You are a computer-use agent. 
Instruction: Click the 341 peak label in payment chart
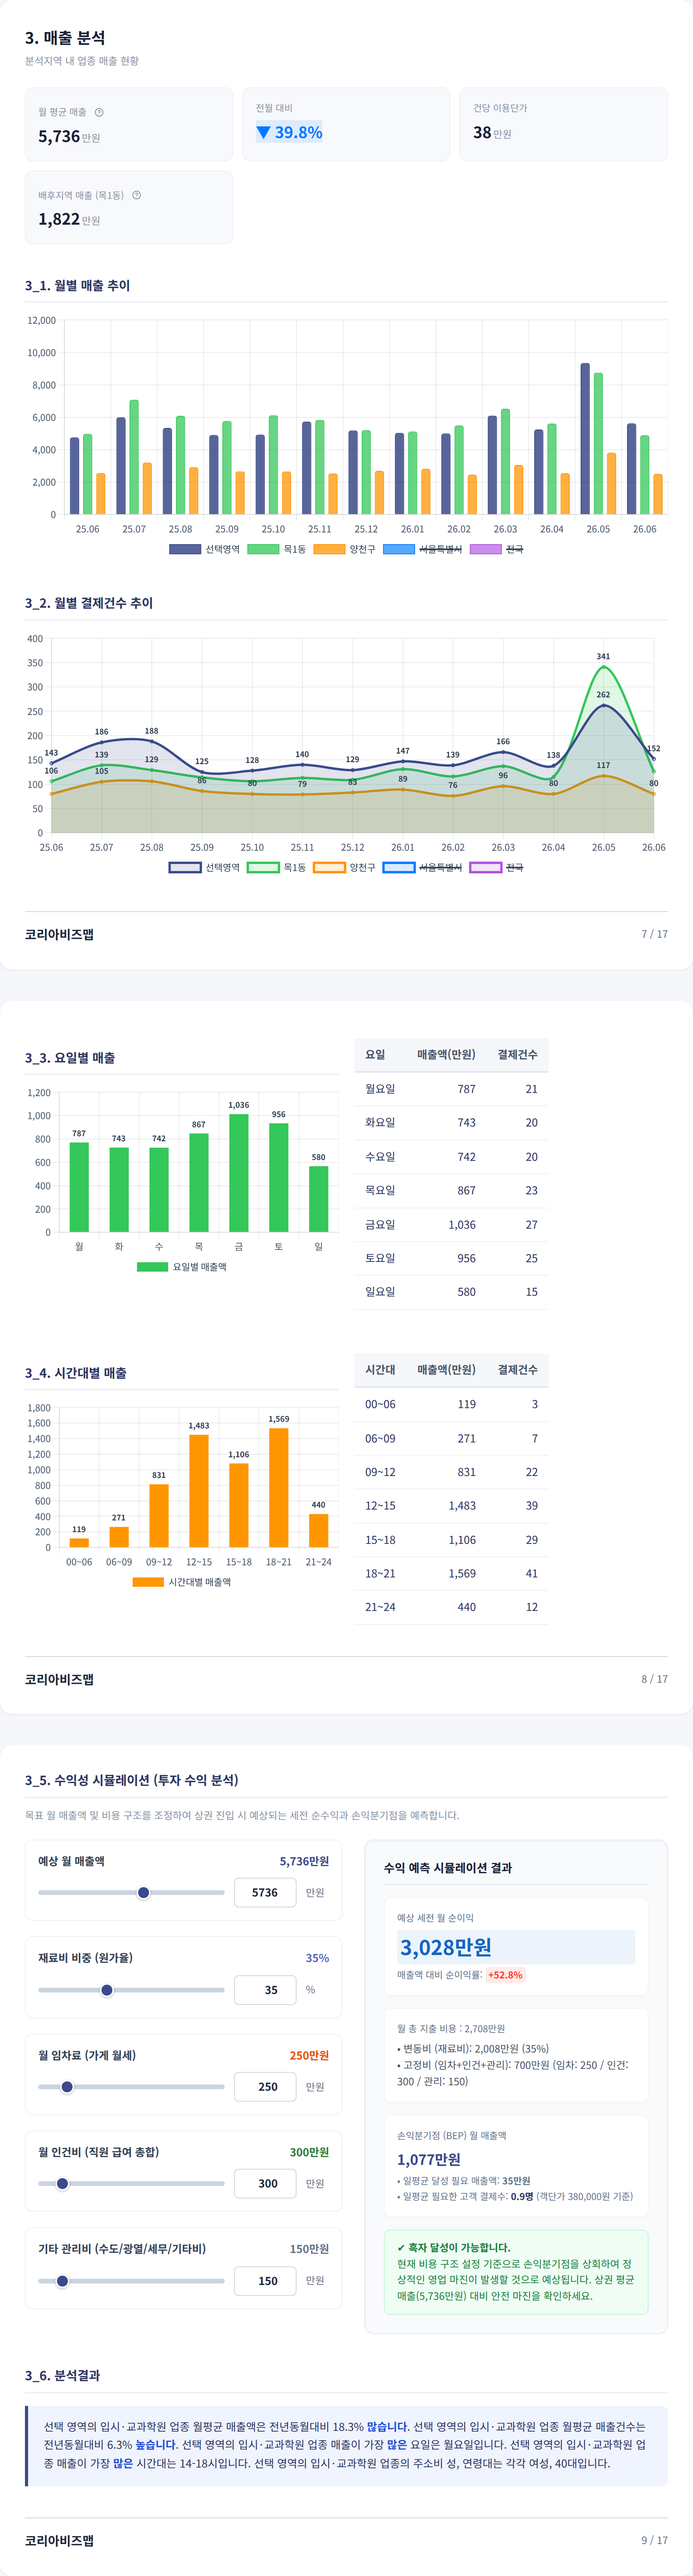coord(603,657)
